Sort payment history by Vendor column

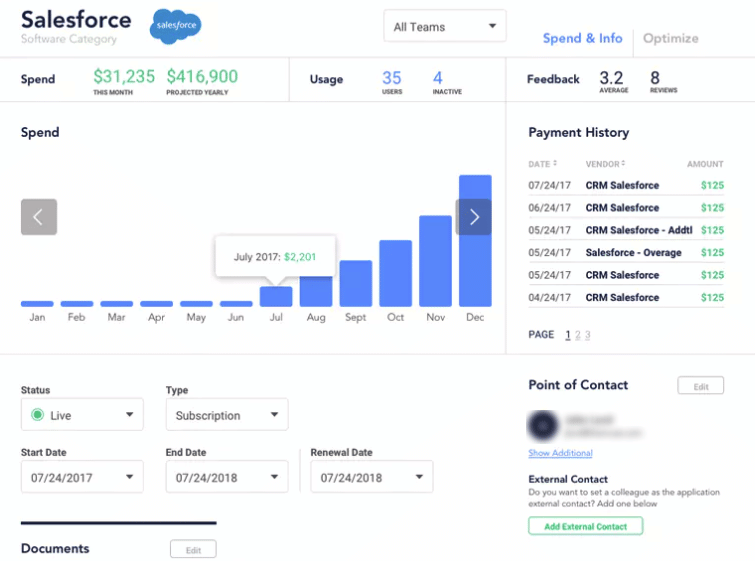605,164
